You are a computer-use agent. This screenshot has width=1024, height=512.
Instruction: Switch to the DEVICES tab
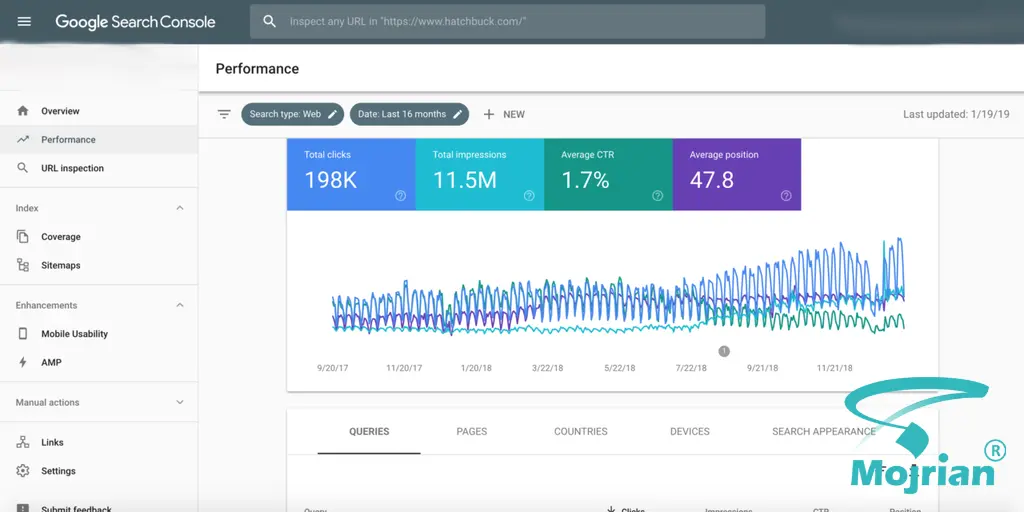[x=690, y=432]
